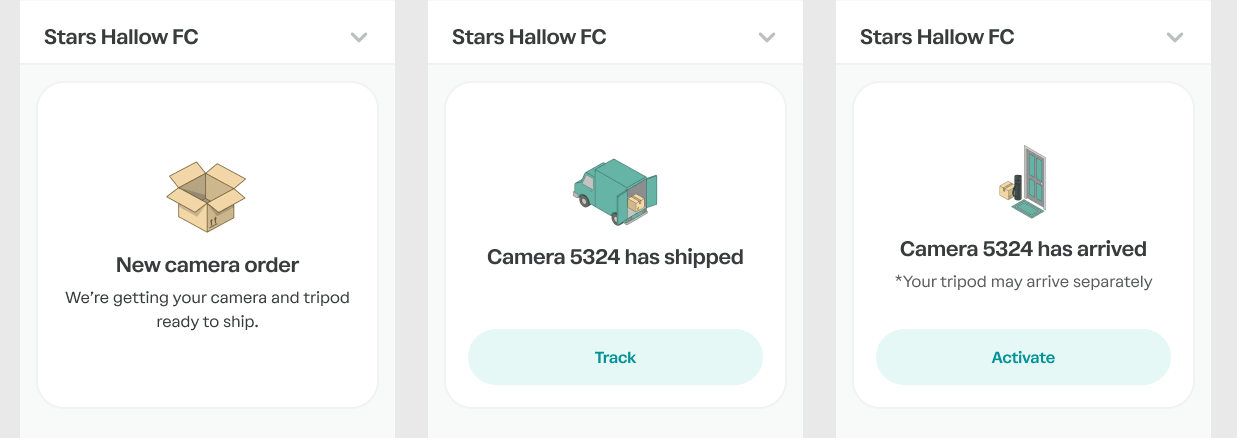This screenshot has width=1237, height=438.
Task: Click the tripod may arrive separately note
Action: point(1023,282)
